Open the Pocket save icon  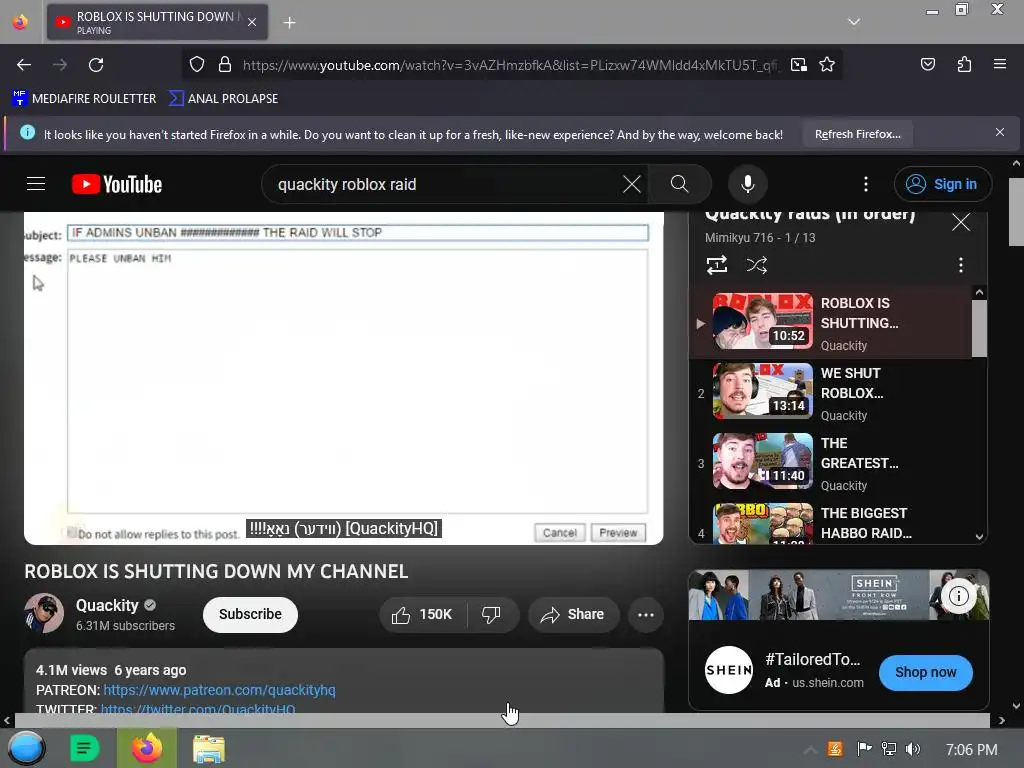927,64
